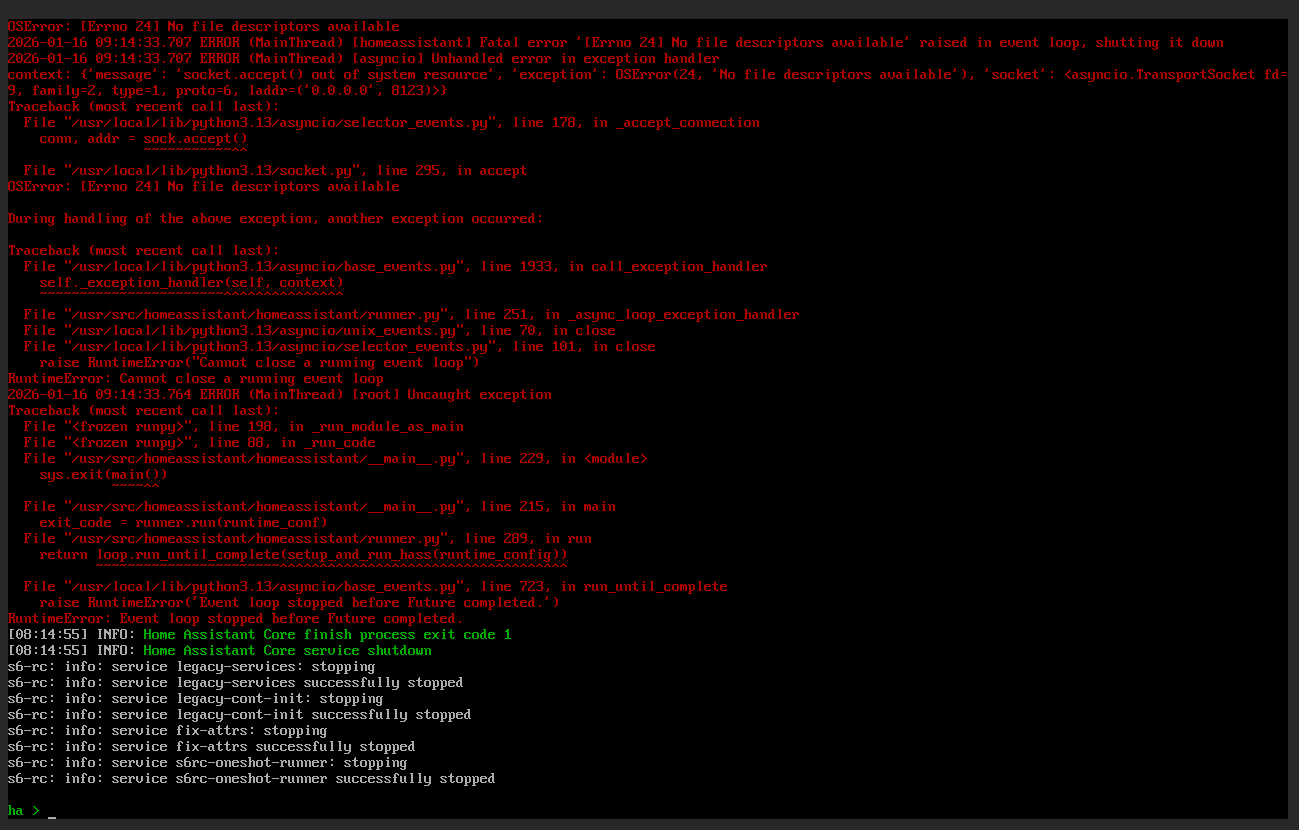This screenshot has width=1299, height=830.
Task: Select 'raise RuntimeError("Cannot close a running event loop")'
Action: pos(259,363)
